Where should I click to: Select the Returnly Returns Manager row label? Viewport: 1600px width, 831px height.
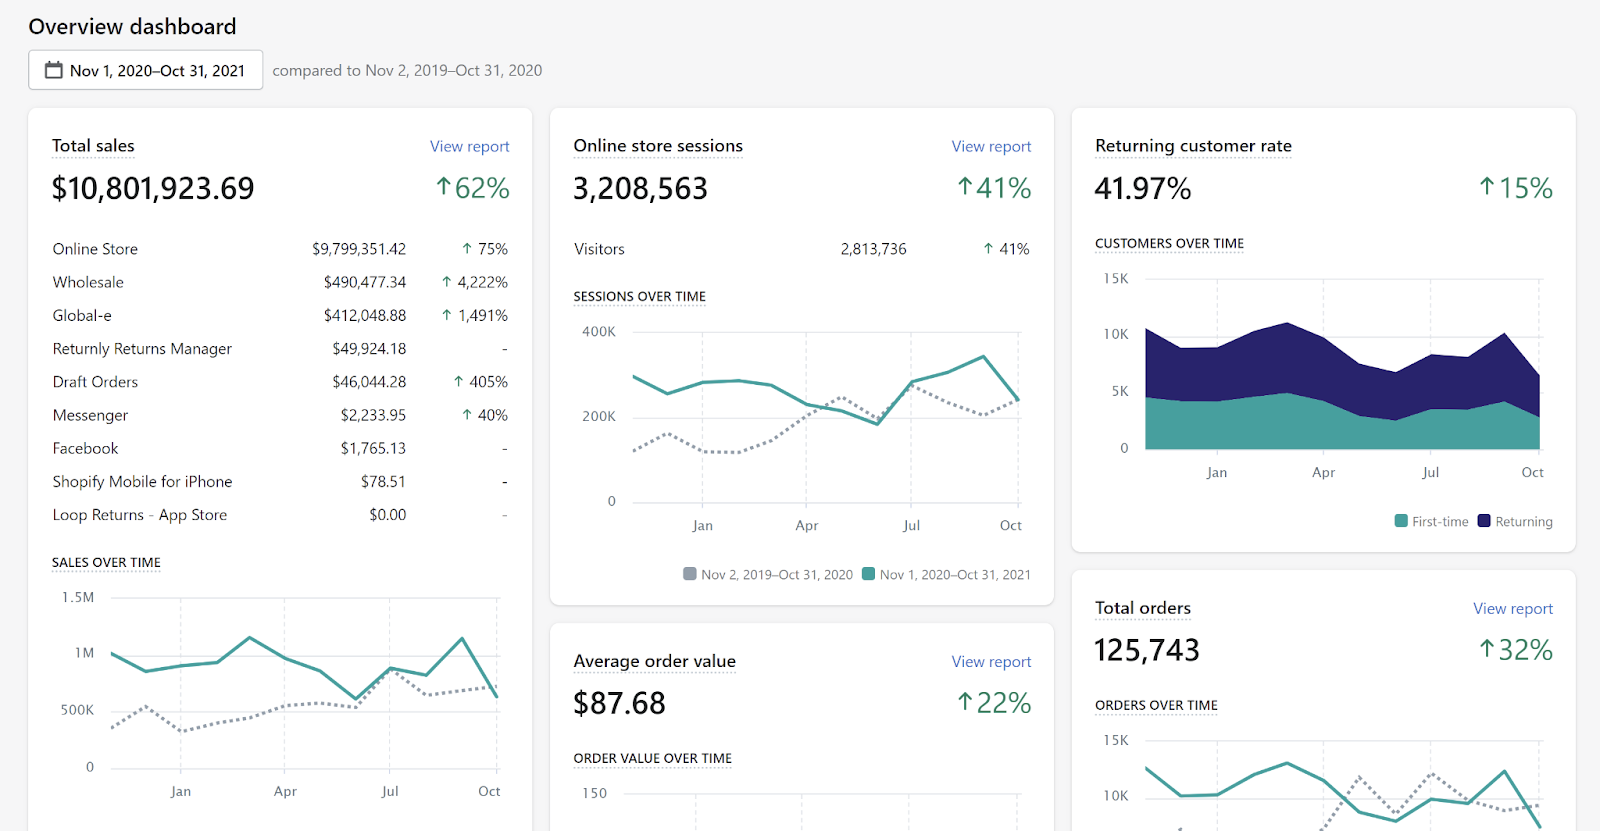point(142,349)
